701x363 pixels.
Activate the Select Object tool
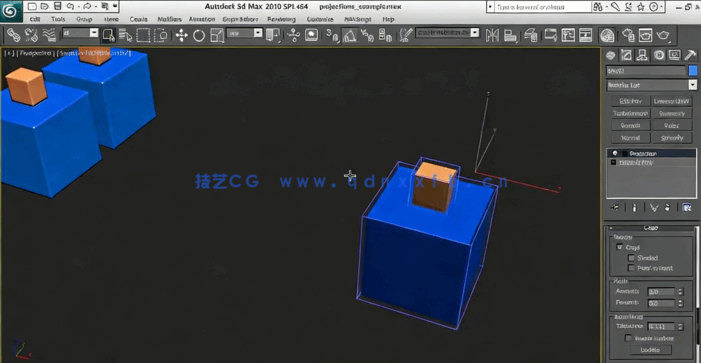tap(108, 35)
